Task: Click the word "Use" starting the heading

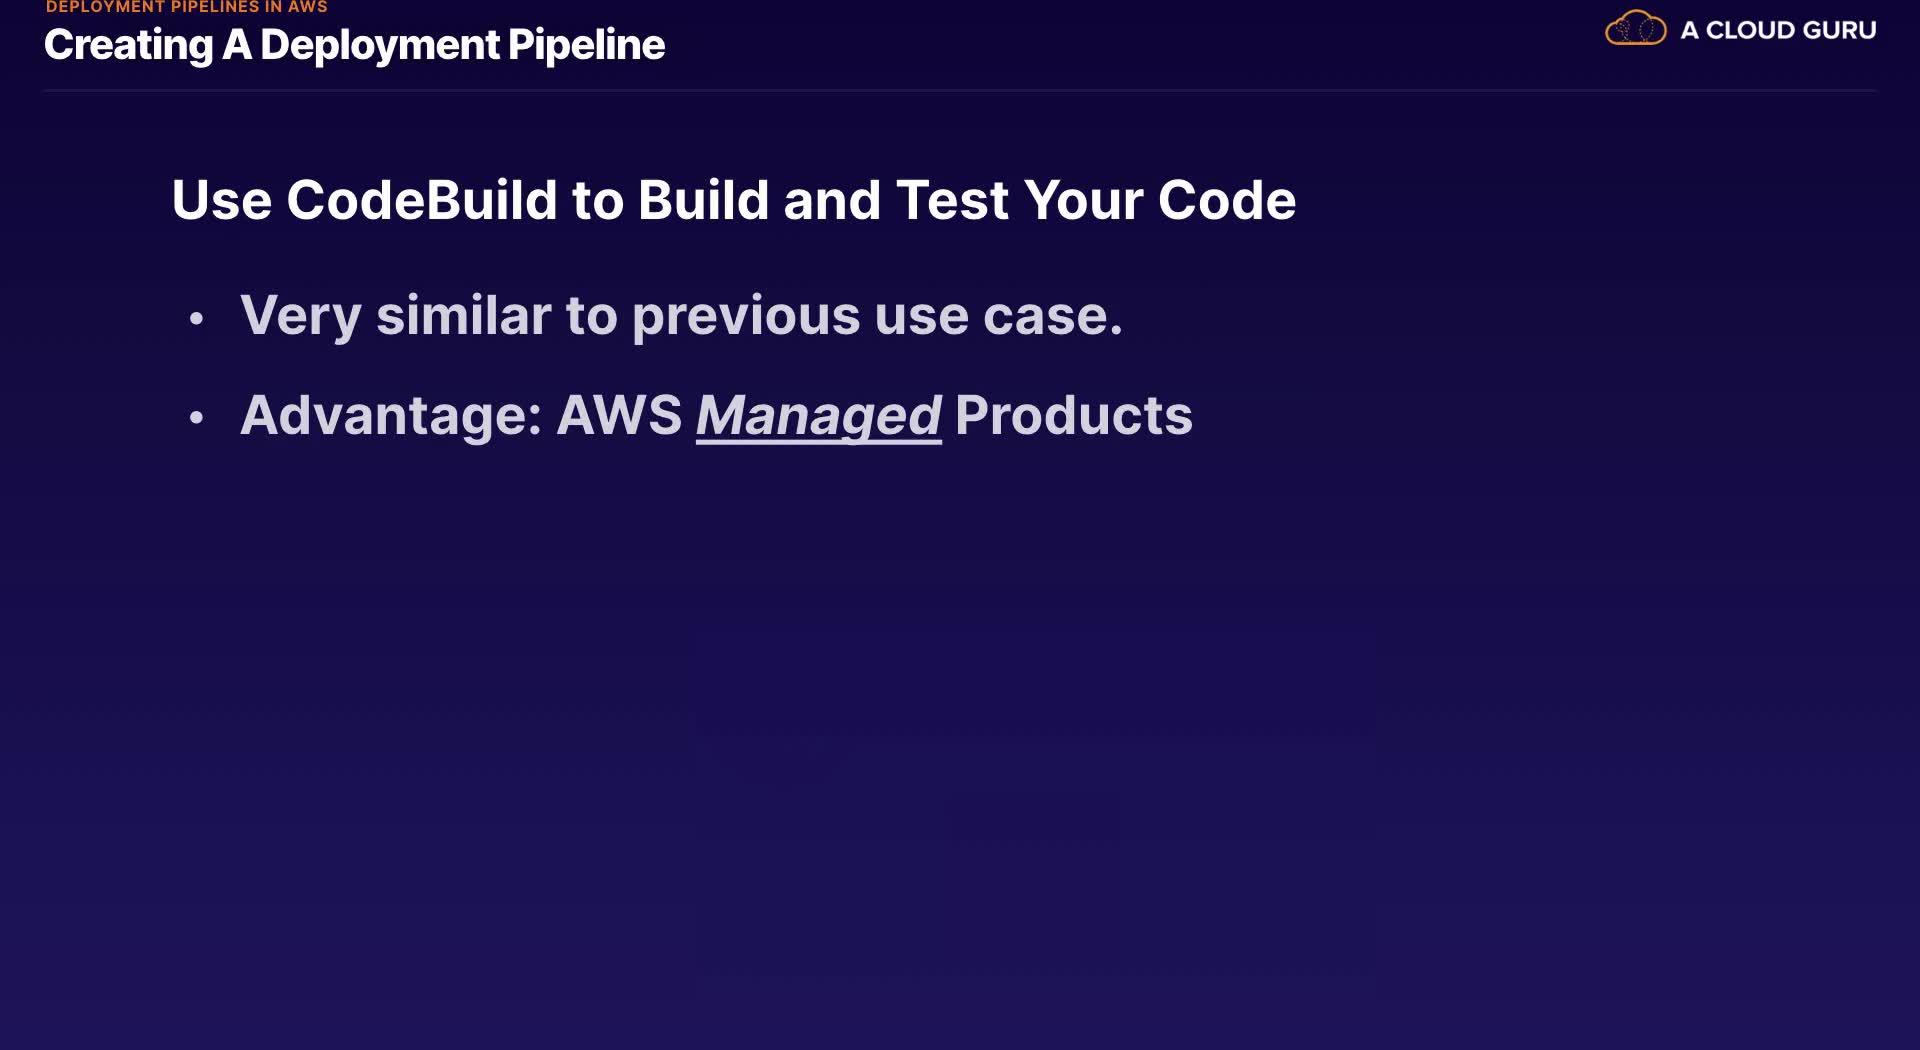Action: [x=221, y=200]
